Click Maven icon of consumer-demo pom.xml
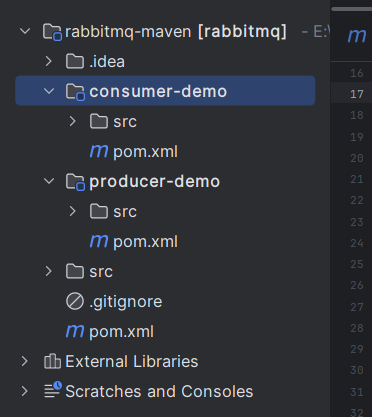This screenshot has height=417, width=372. [99, 151]
